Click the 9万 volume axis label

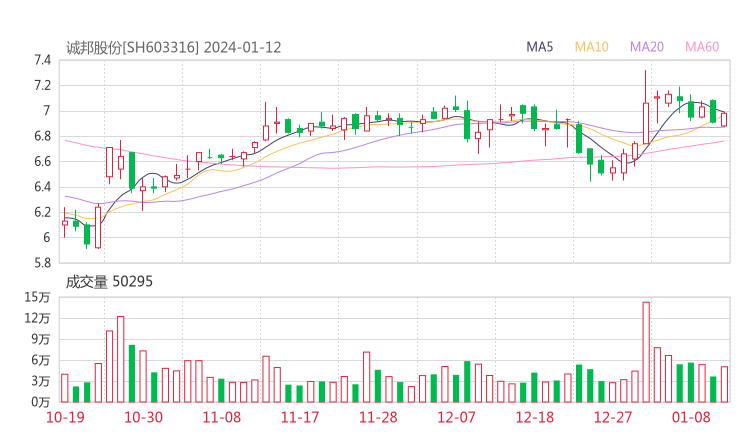coord(41,339)
